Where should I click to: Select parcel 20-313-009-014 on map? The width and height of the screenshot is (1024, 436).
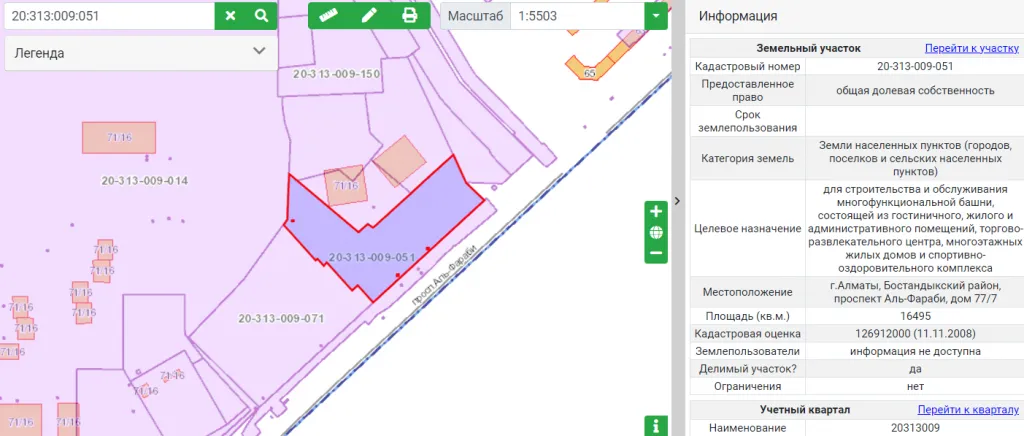click(x=145, y=181)
